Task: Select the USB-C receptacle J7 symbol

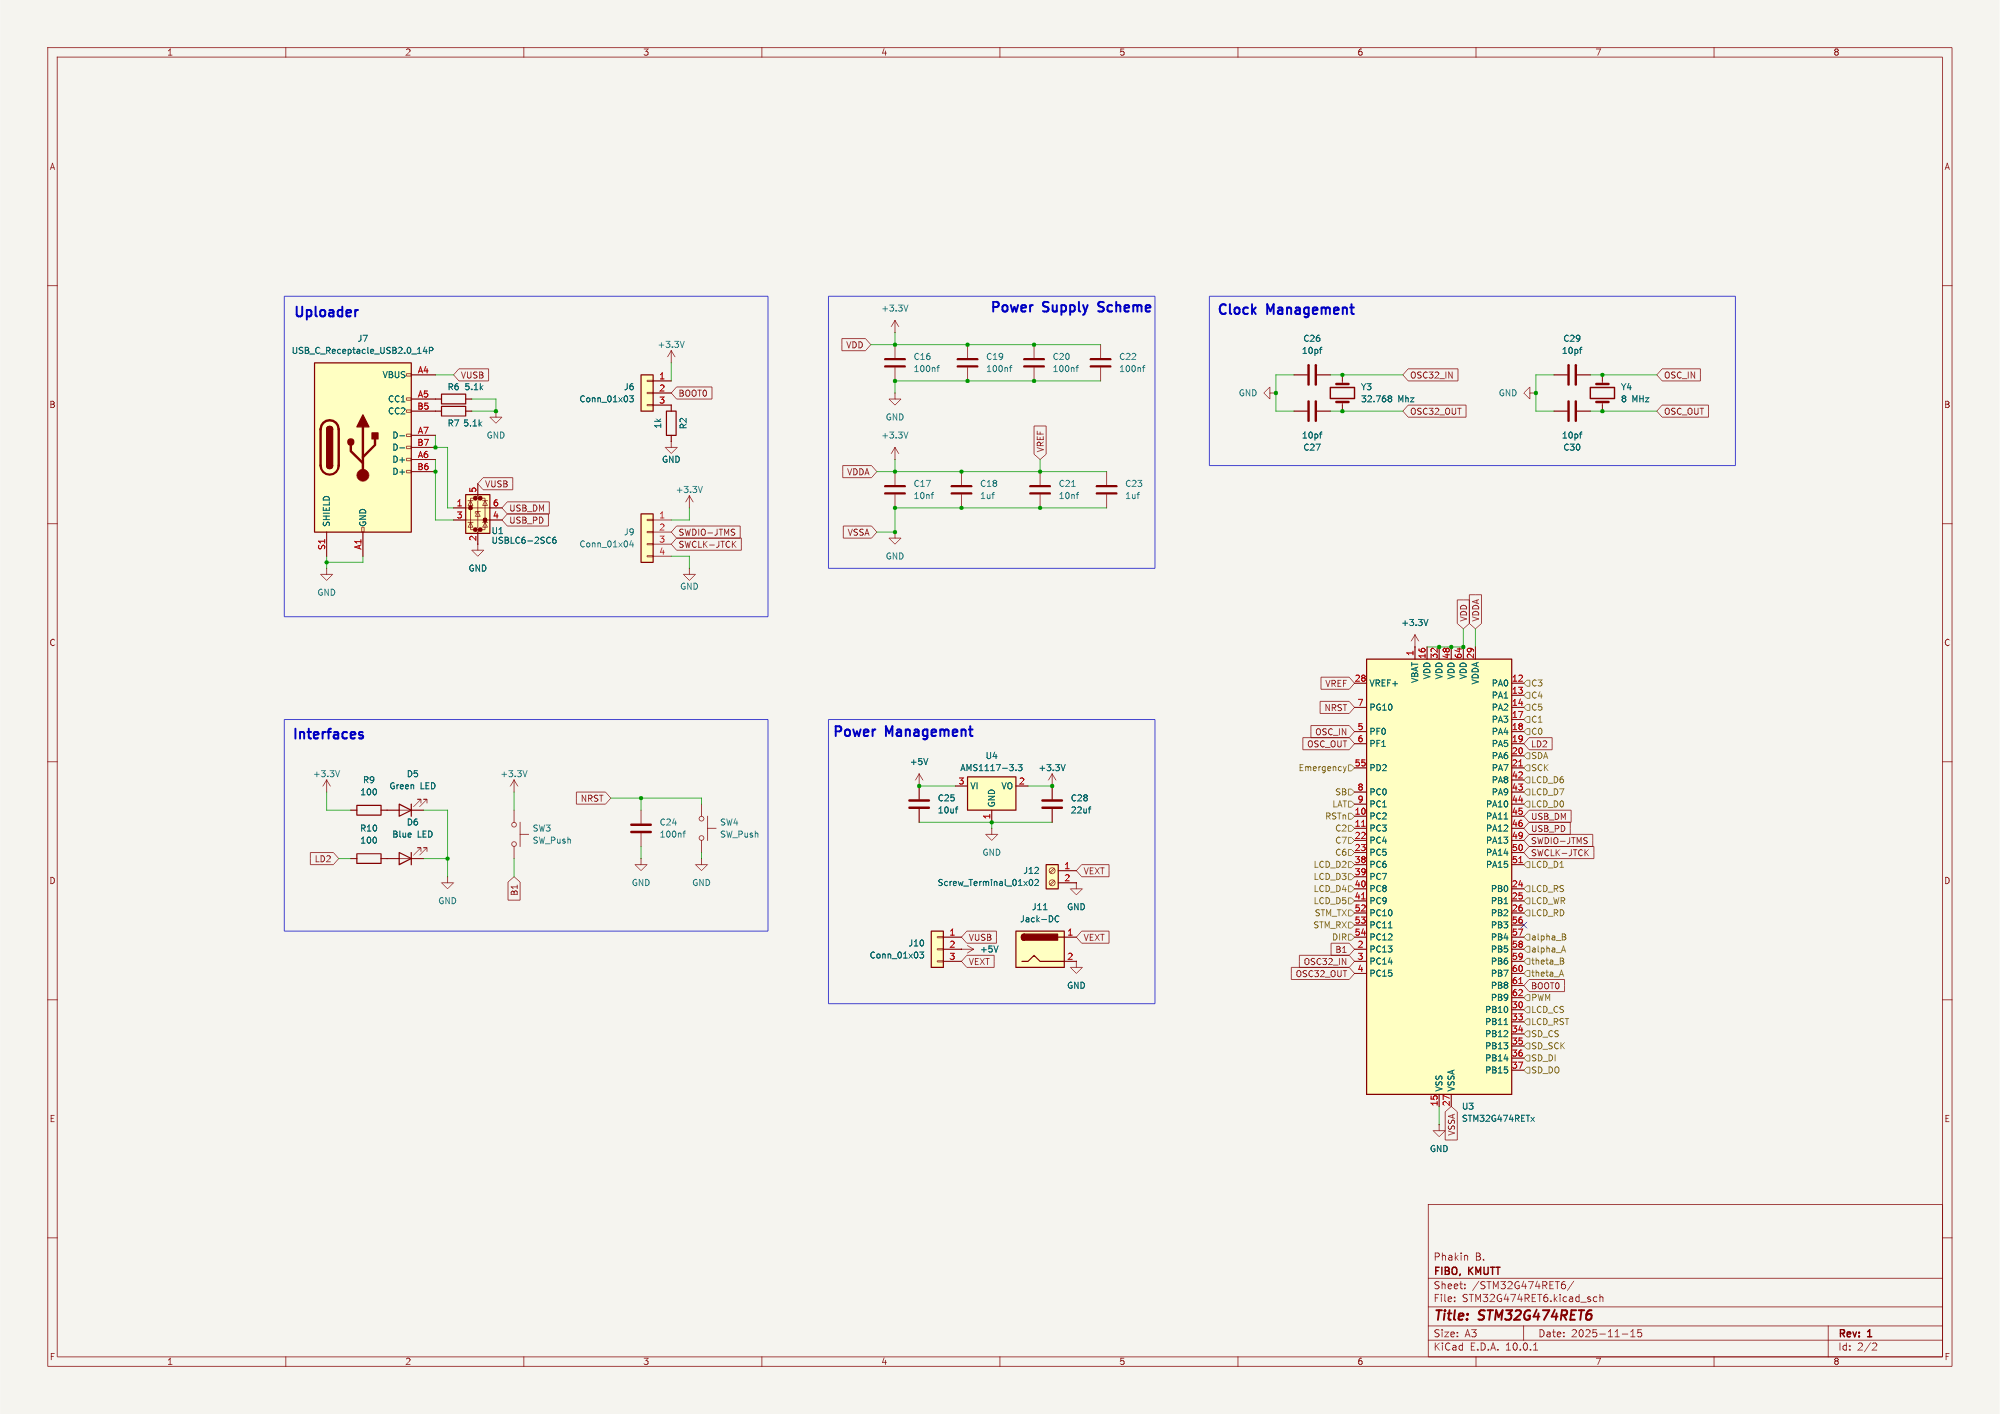Action: (362, 447)
